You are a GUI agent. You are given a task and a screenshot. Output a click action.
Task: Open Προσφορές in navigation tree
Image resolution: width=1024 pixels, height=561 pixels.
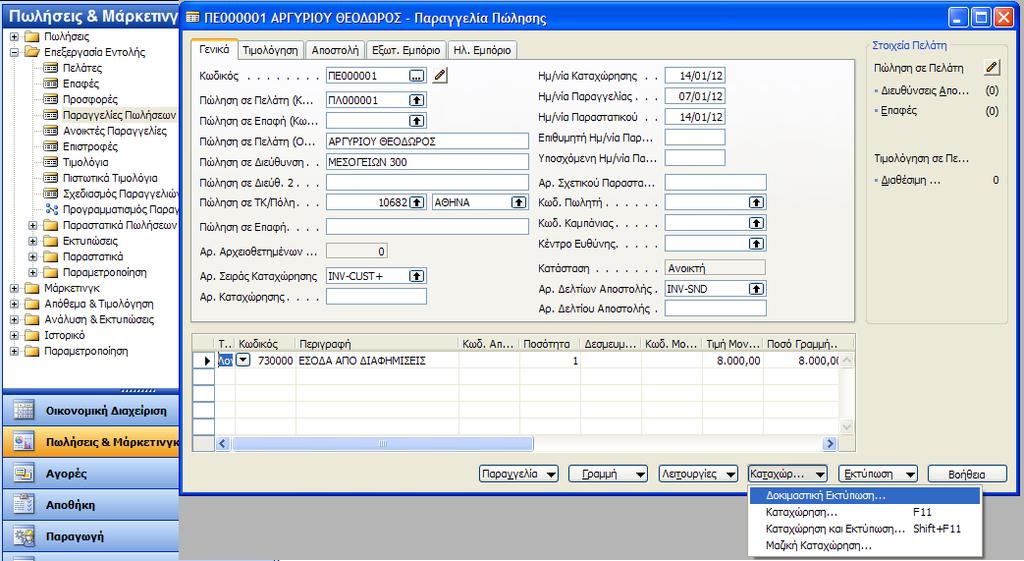[90, 99]
